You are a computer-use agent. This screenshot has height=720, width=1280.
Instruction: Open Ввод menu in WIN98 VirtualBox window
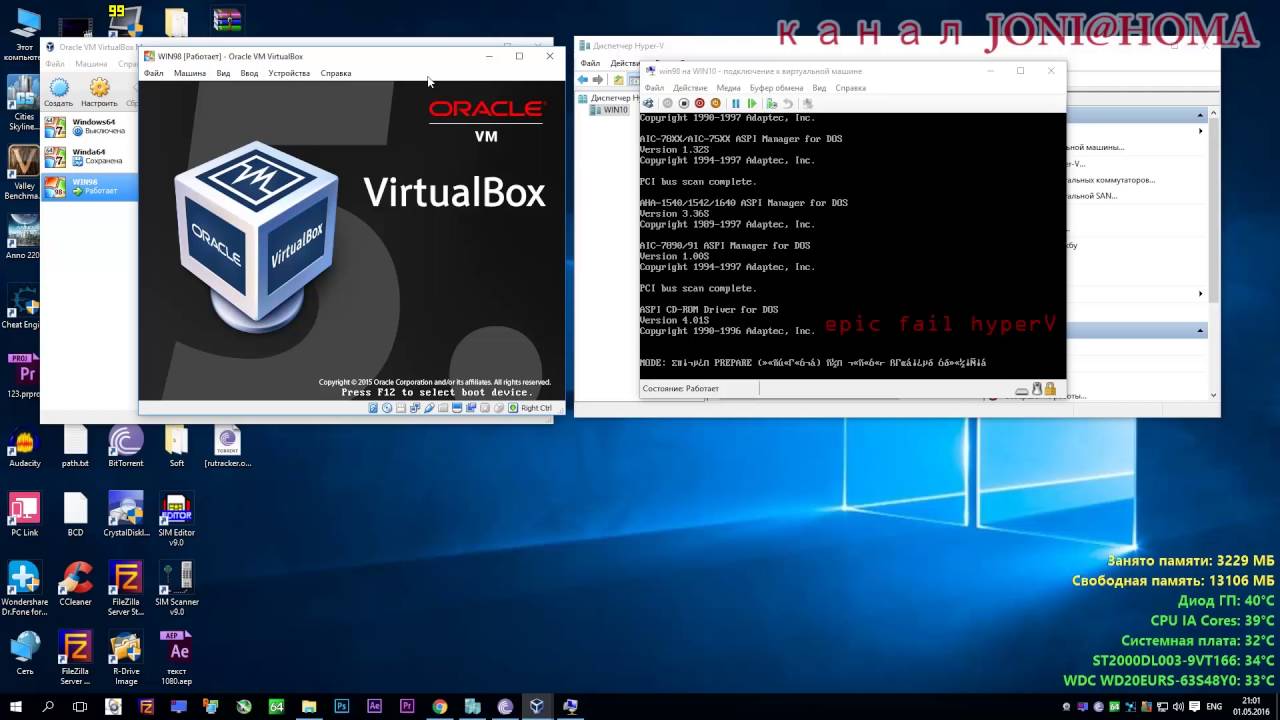249,73
